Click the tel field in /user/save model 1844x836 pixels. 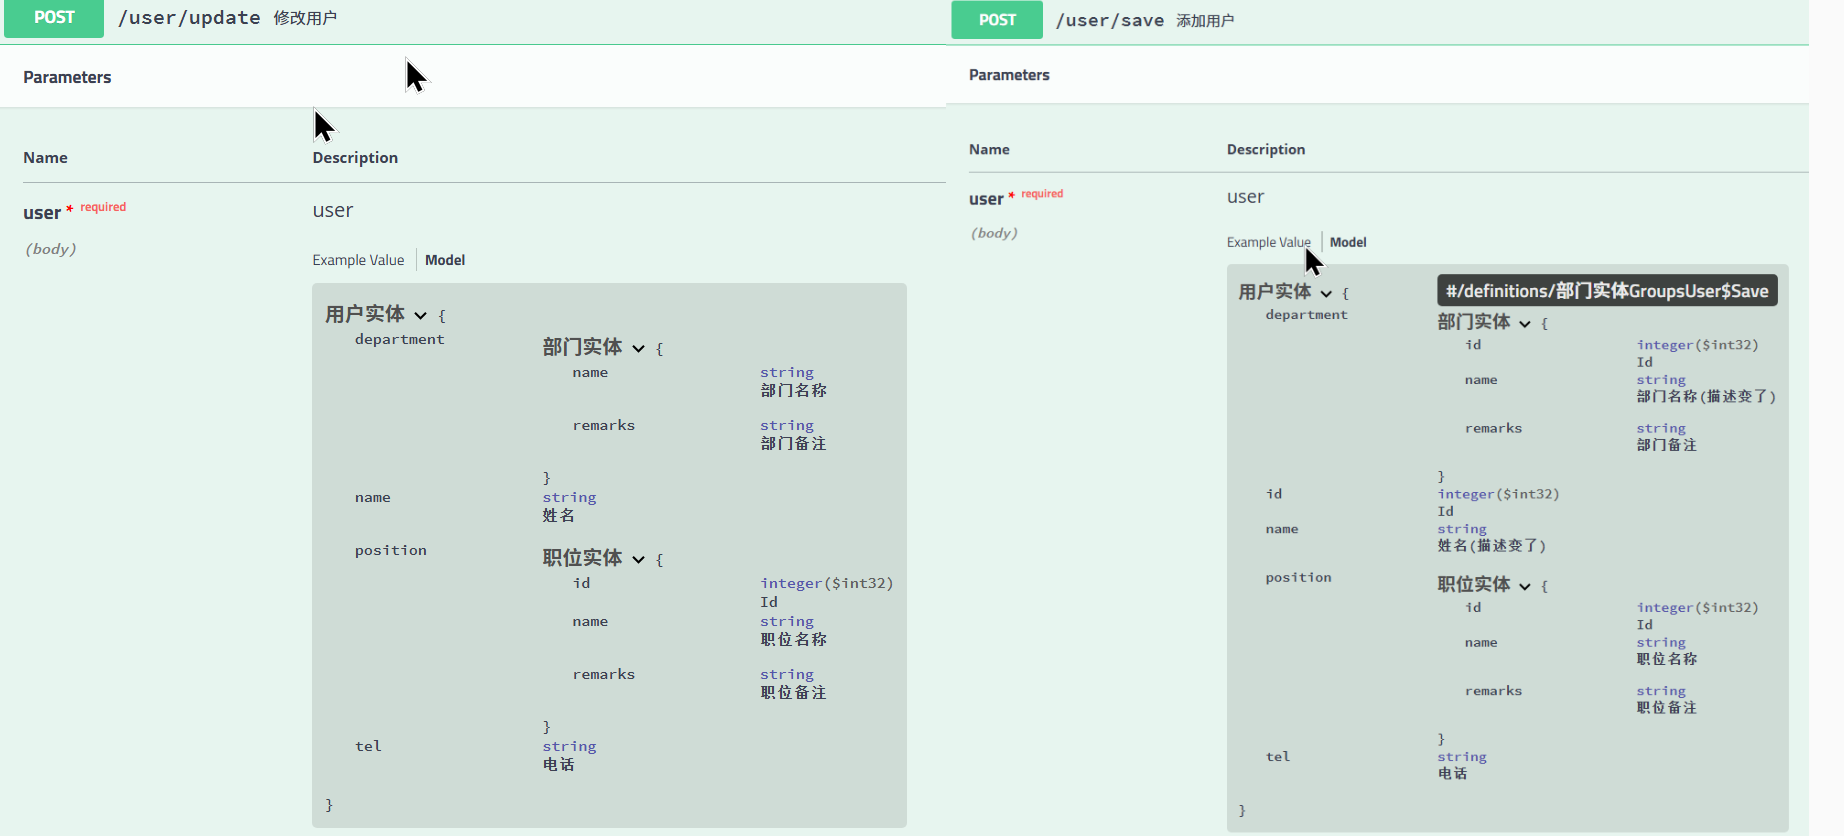[1278, 757]
